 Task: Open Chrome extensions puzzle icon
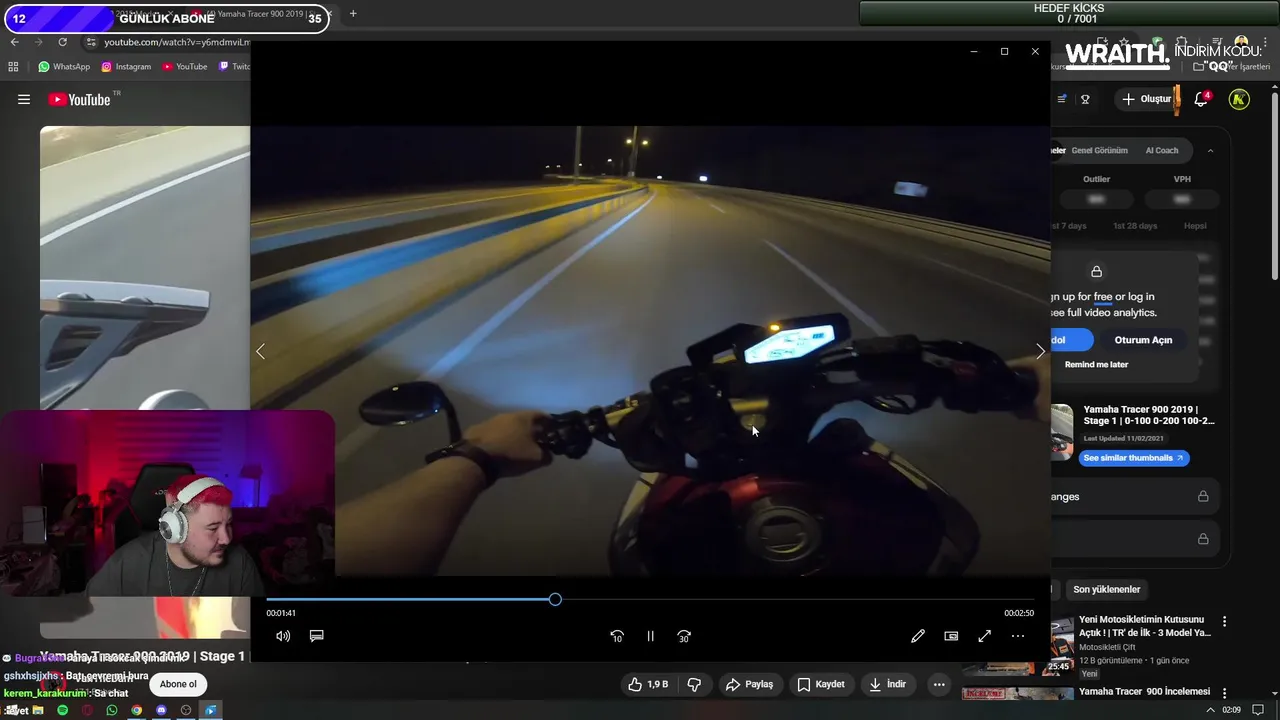1181,42
